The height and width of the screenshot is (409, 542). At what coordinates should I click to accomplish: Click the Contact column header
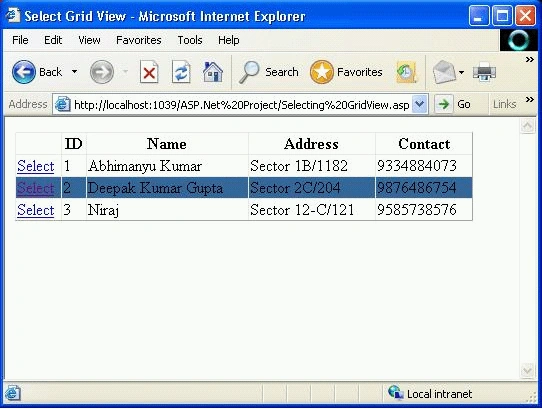coord(424,144)
